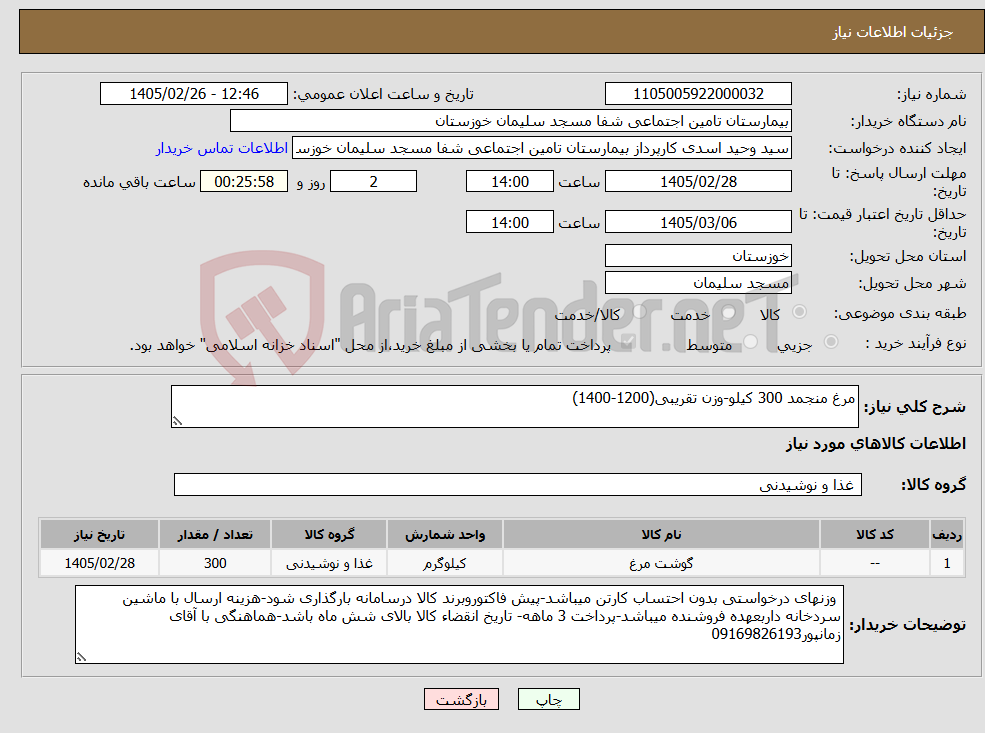
Task: Click the چاپ print button
Action: click(x=548, y=699)
